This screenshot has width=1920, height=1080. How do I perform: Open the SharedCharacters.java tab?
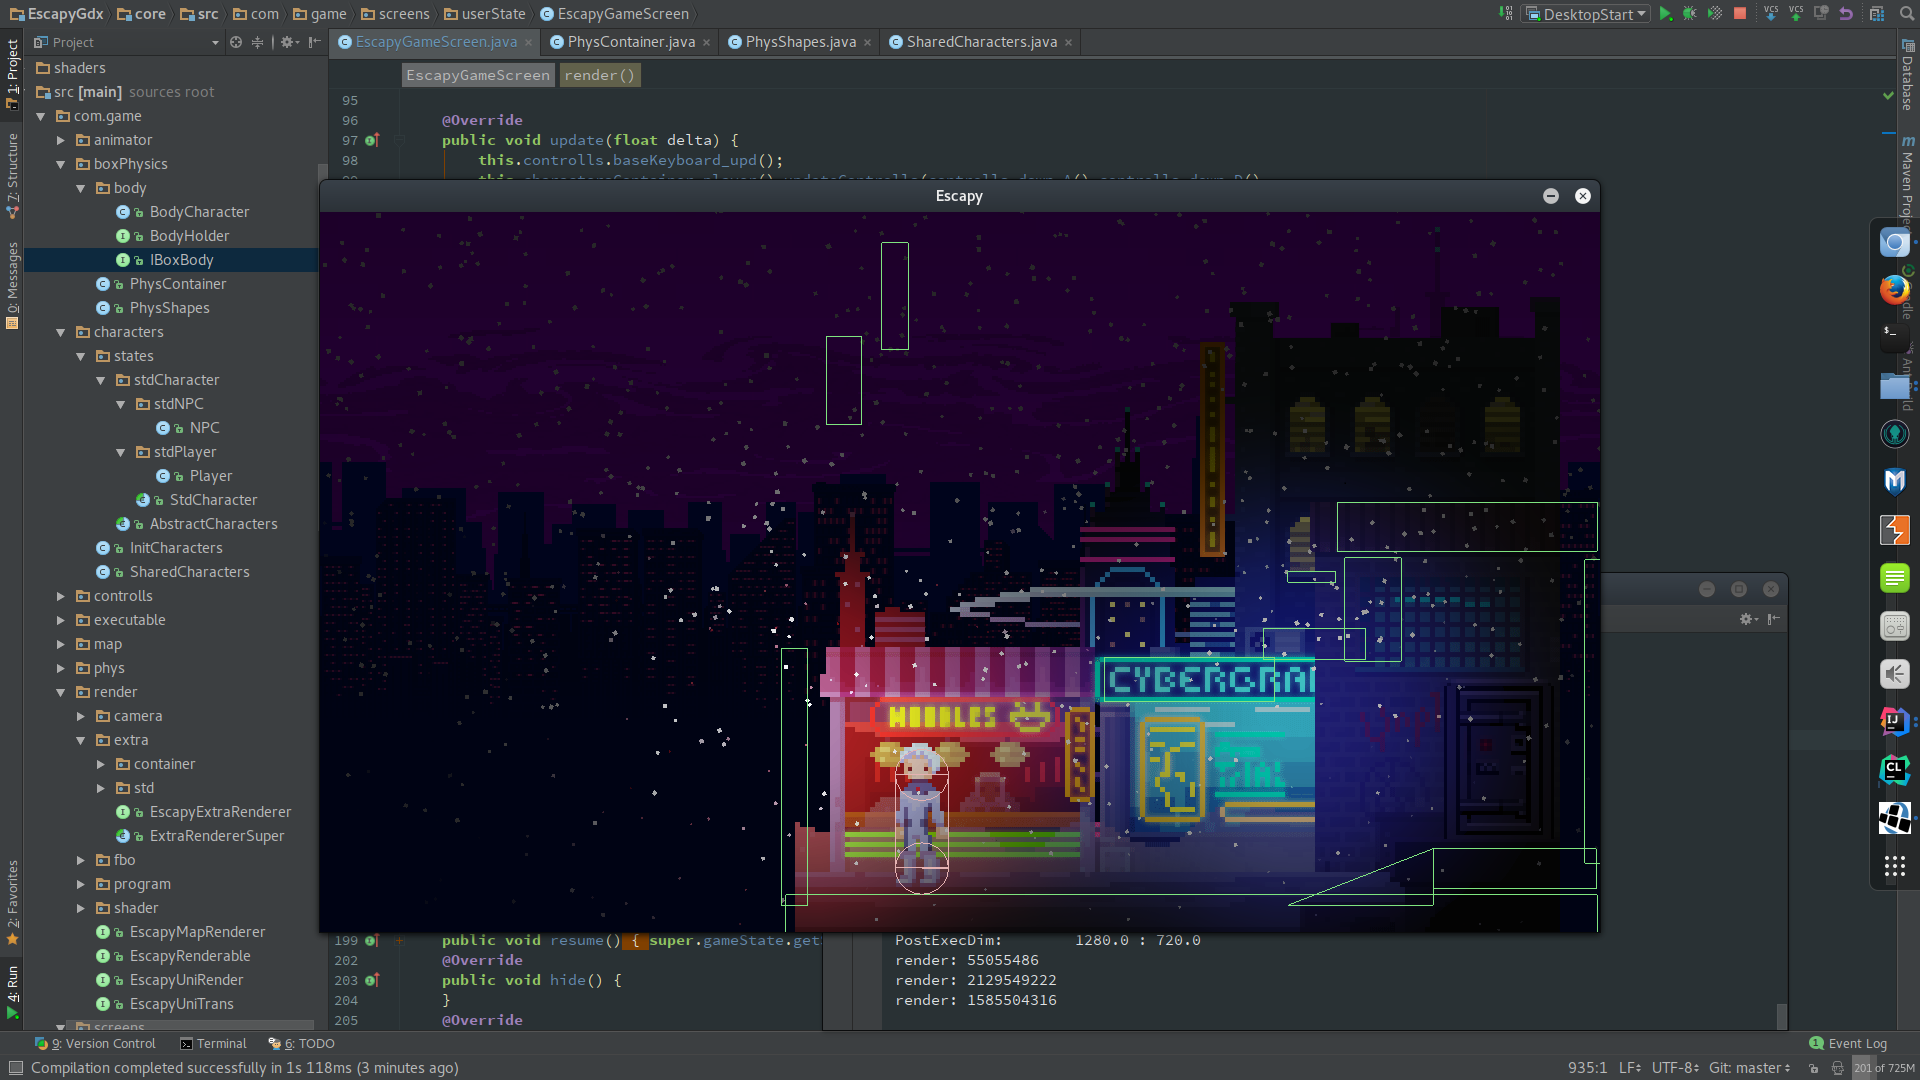[980, 42]
